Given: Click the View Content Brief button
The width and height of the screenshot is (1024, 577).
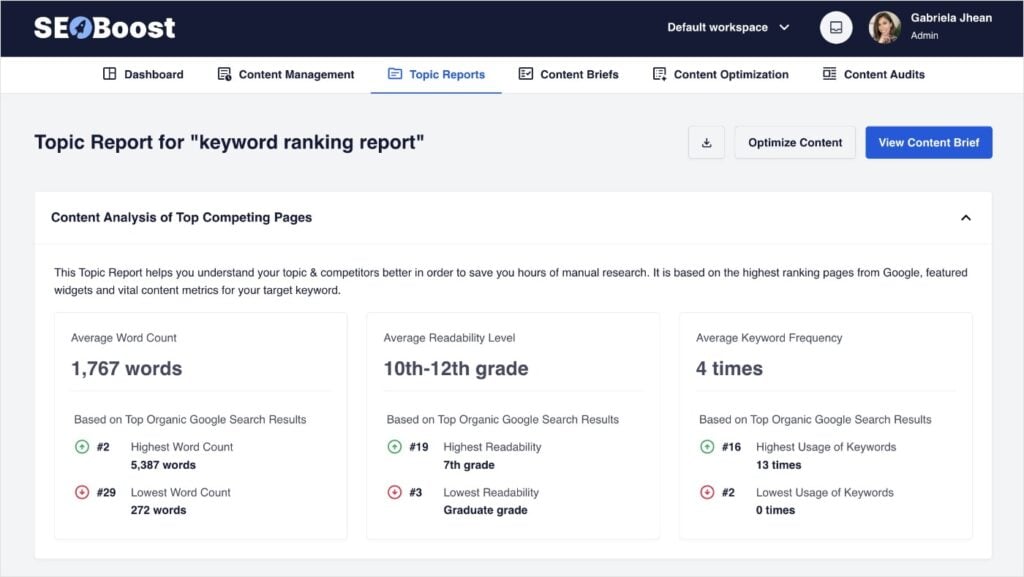Looking at the screenshot, I should tap(928, 142).
